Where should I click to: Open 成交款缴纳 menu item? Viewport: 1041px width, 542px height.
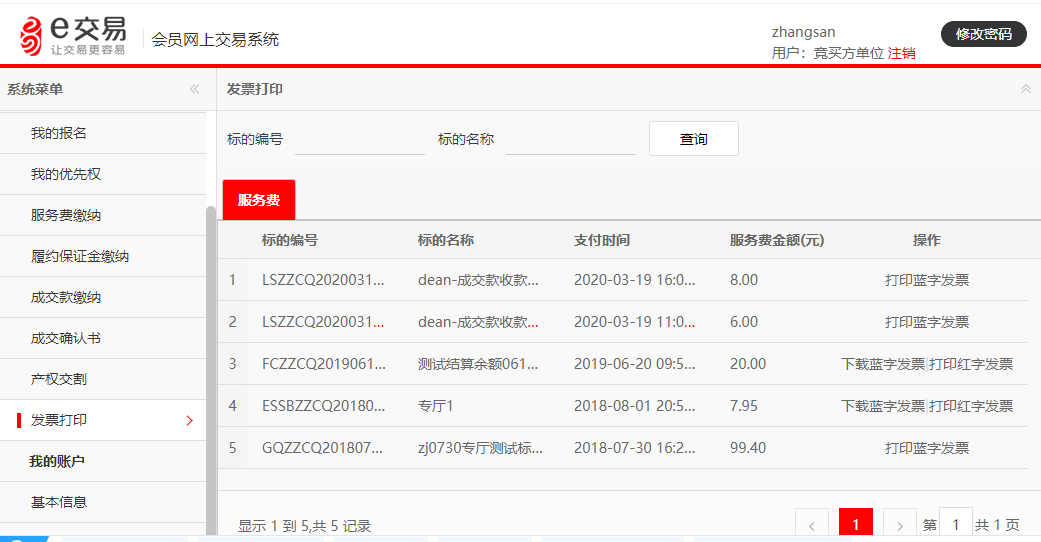tap(103, 298)
